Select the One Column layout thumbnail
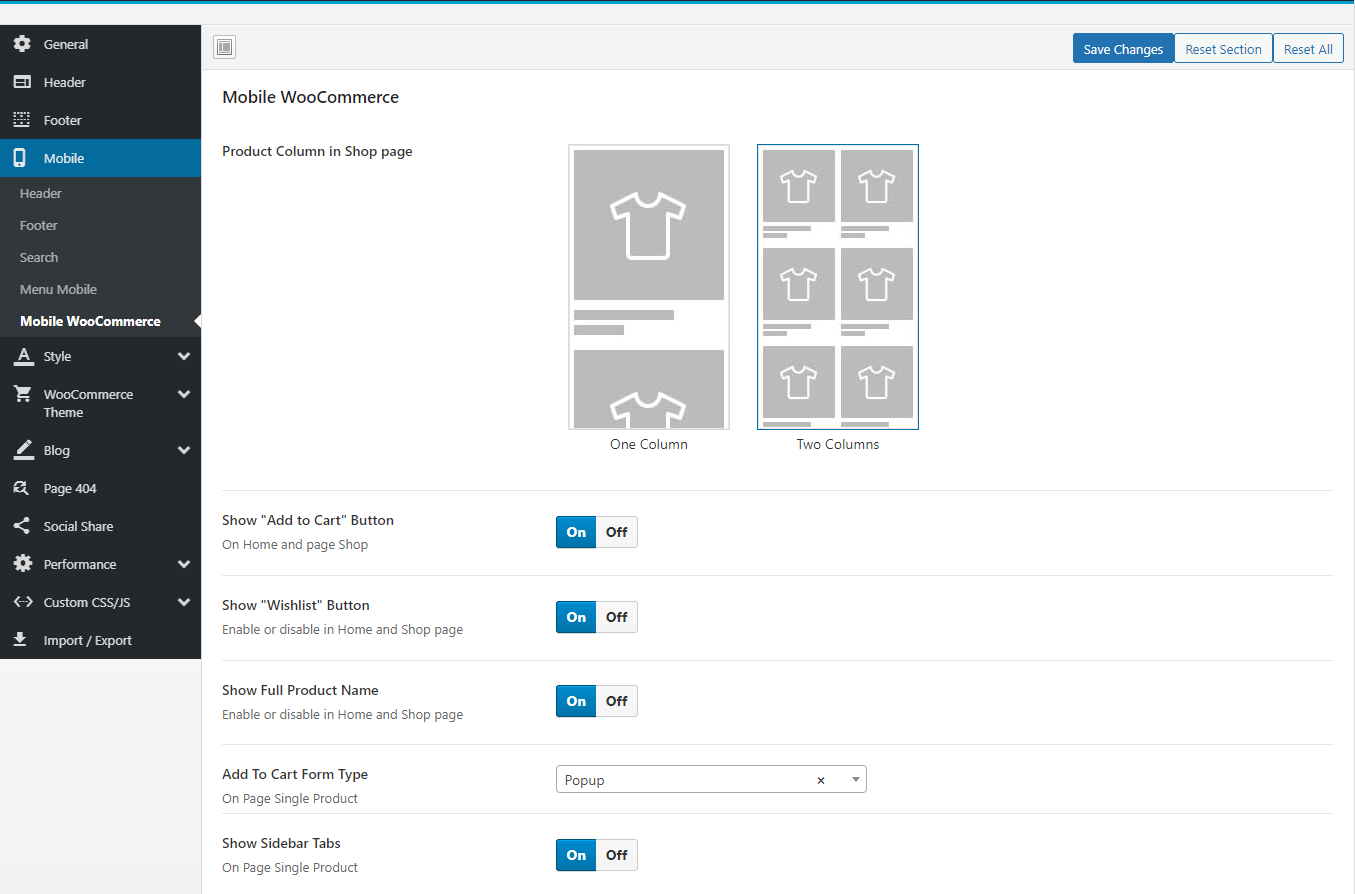The image size is (1355, 894). 649,287
